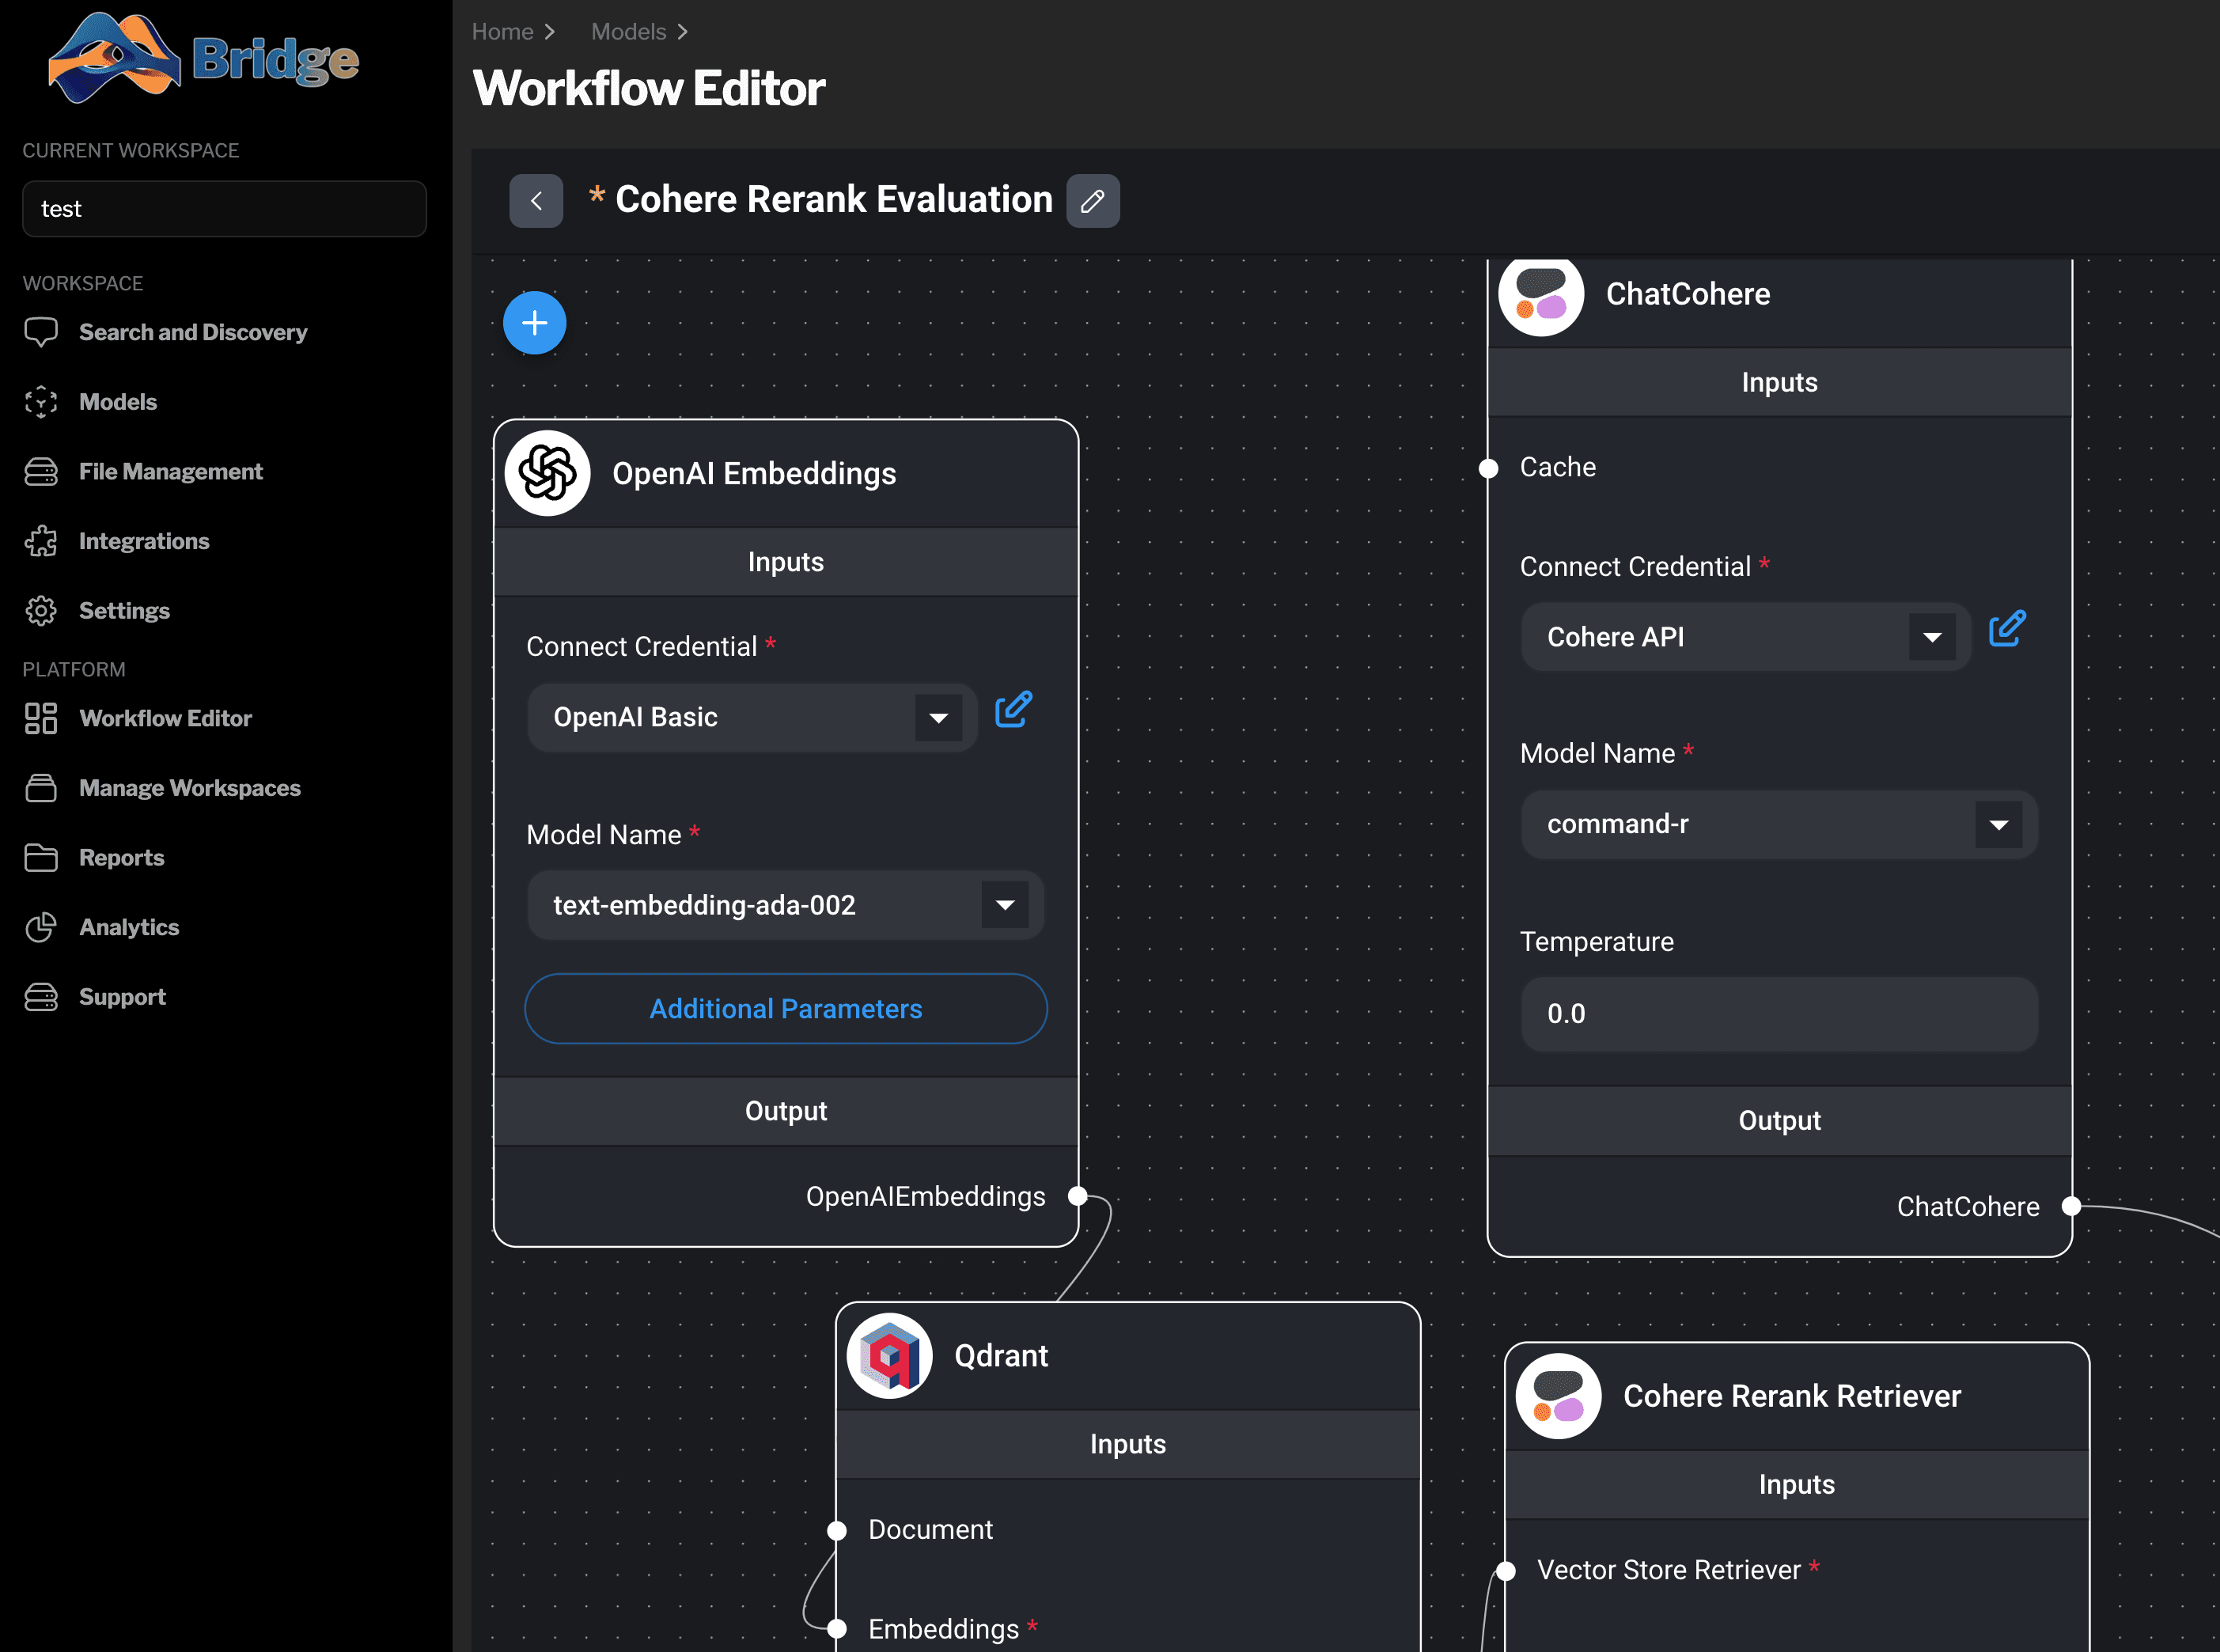Click the Analytics pie chart icon
Viewport: 2220px width, 1652px height.
(x=41, y=927)
